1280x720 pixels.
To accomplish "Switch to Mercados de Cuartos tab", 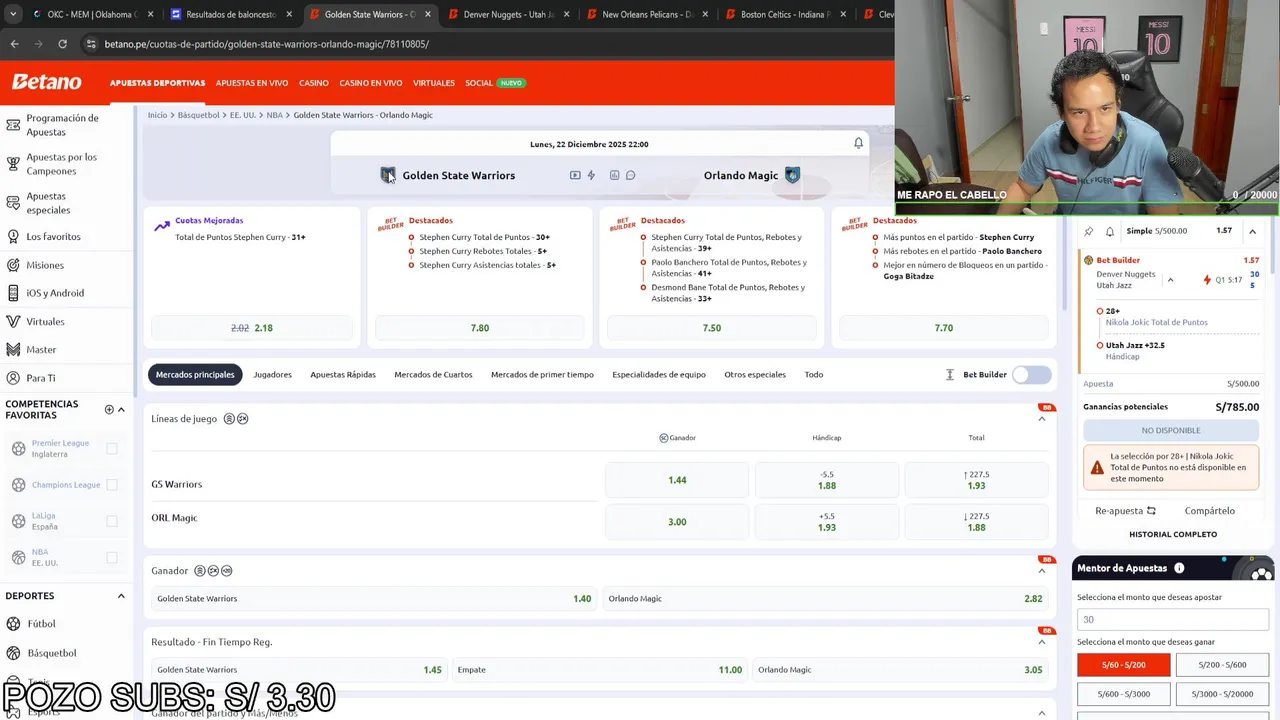I will [433, 374].
